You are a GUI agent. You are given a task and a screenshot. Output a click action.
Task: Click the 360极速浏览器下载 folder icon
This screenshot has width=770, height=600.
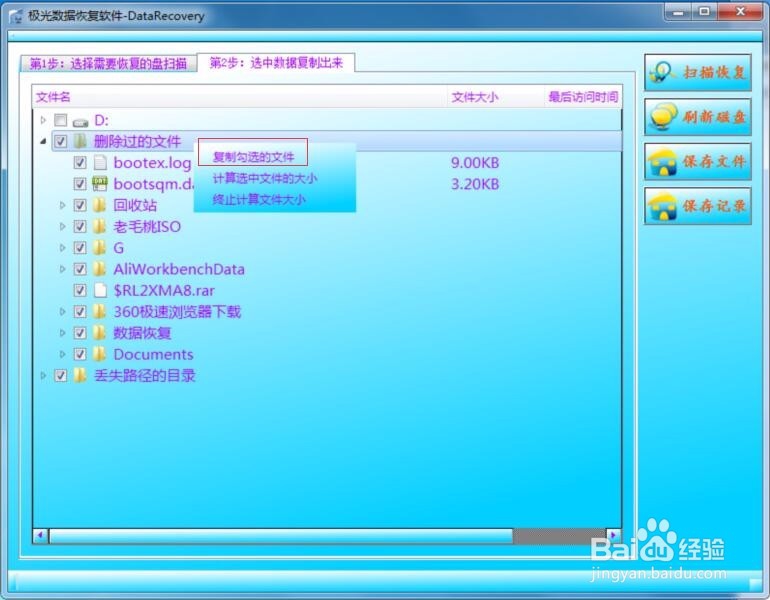coord(99,311)
